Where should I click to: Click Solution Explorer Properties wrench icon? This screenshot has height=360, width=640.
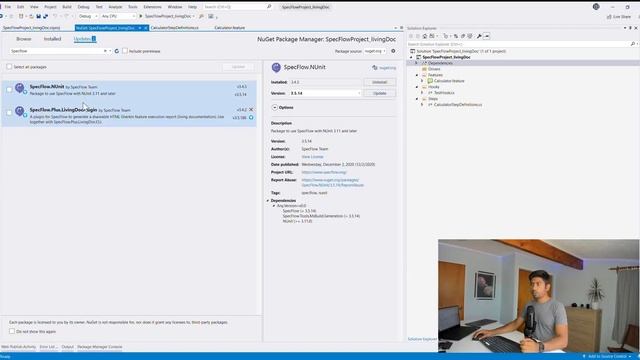pyautogui.click(x=479, y=36)
